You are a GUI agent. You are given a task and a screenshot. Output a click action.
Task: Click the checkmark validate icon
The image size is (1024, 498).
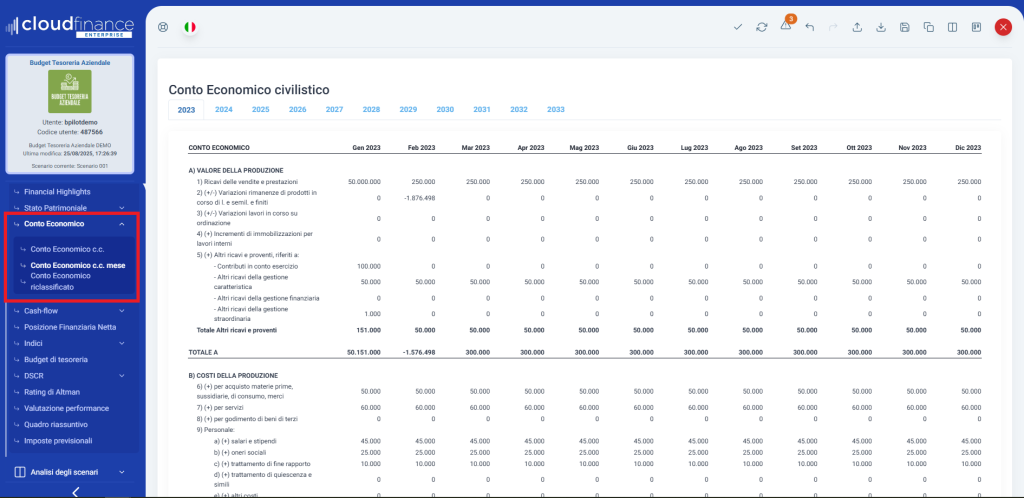738,27
